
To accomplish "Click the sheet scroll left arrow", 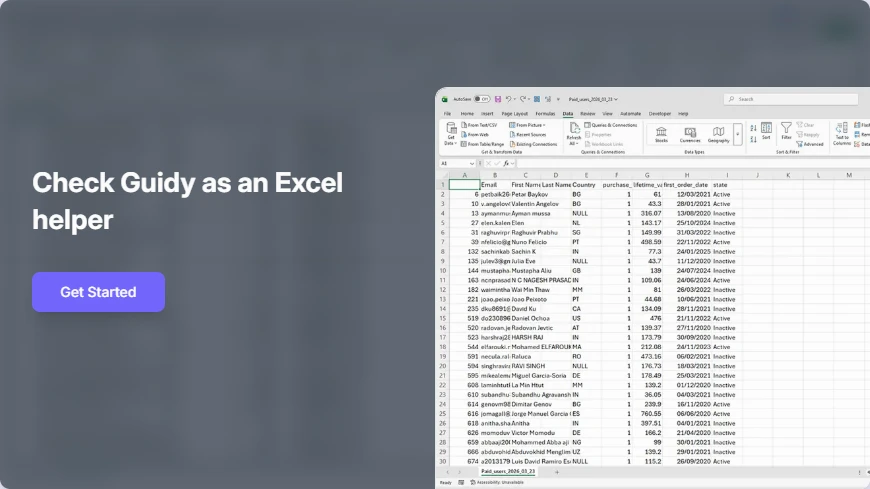I will [x=448, y=472].
